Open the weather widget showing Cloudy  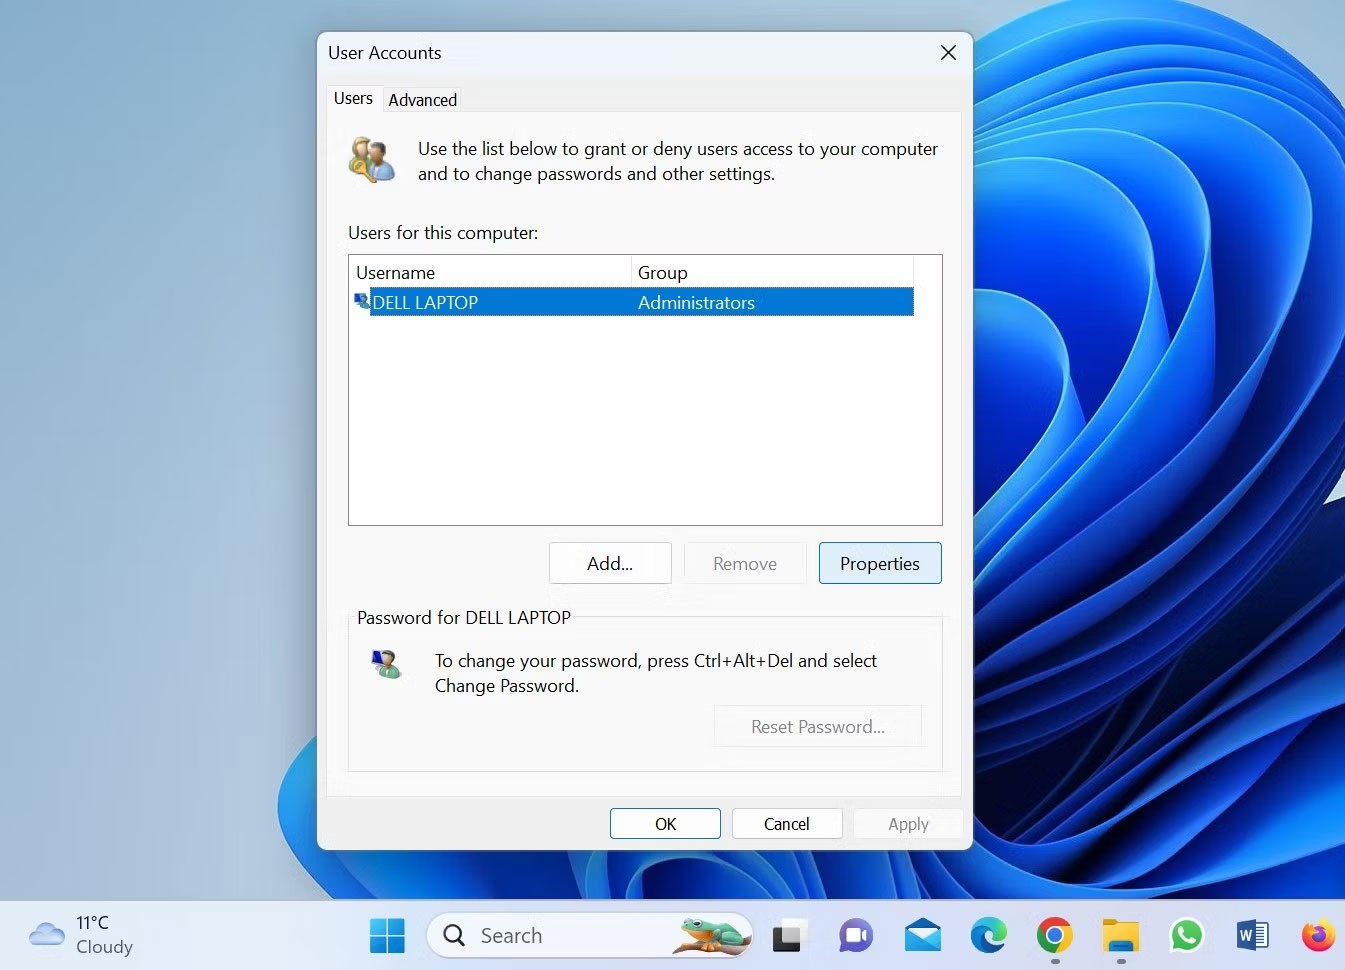82,935
